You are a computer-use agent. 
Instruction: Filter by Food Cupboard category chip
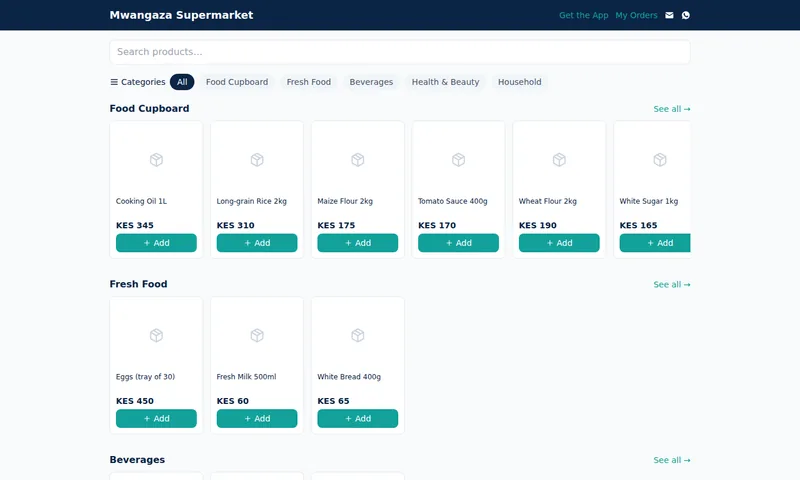pyautogui.click(x=237, y=82)
